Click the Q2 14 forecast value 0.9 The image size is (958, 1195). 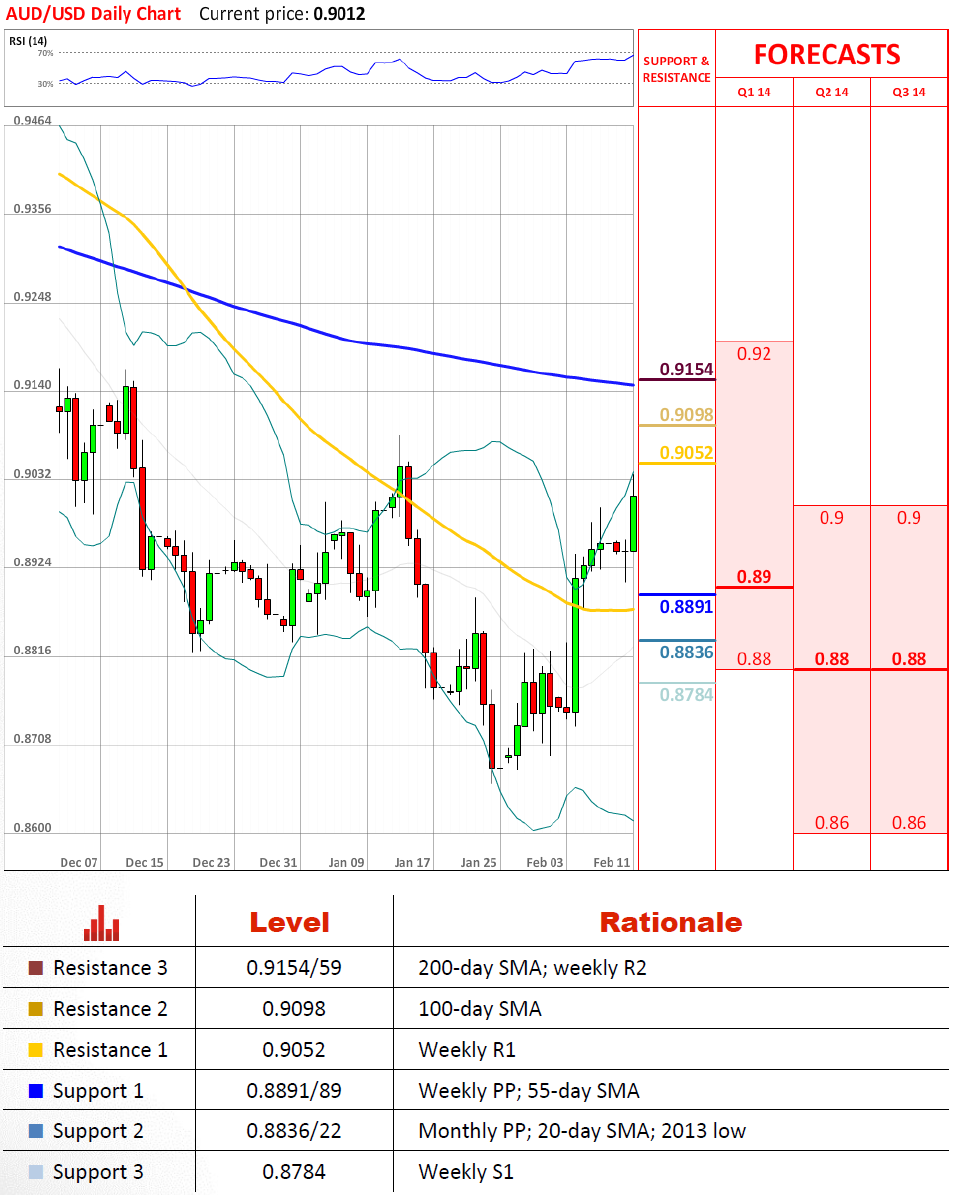831,518
